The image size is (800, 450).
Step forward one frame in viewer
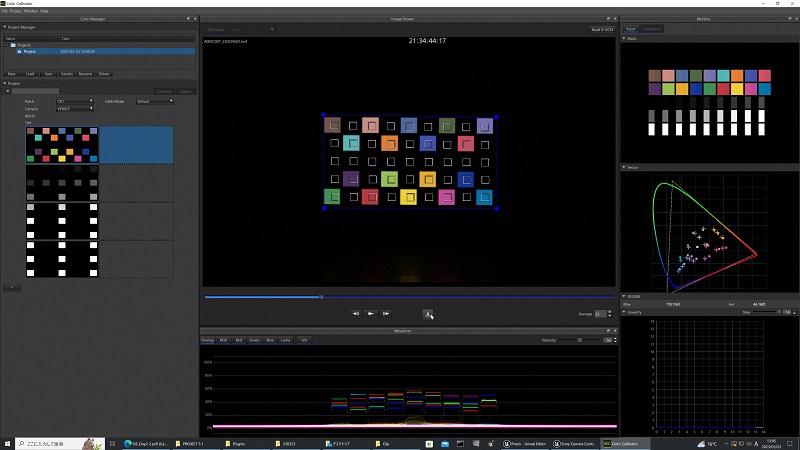(x=386, y=313)
